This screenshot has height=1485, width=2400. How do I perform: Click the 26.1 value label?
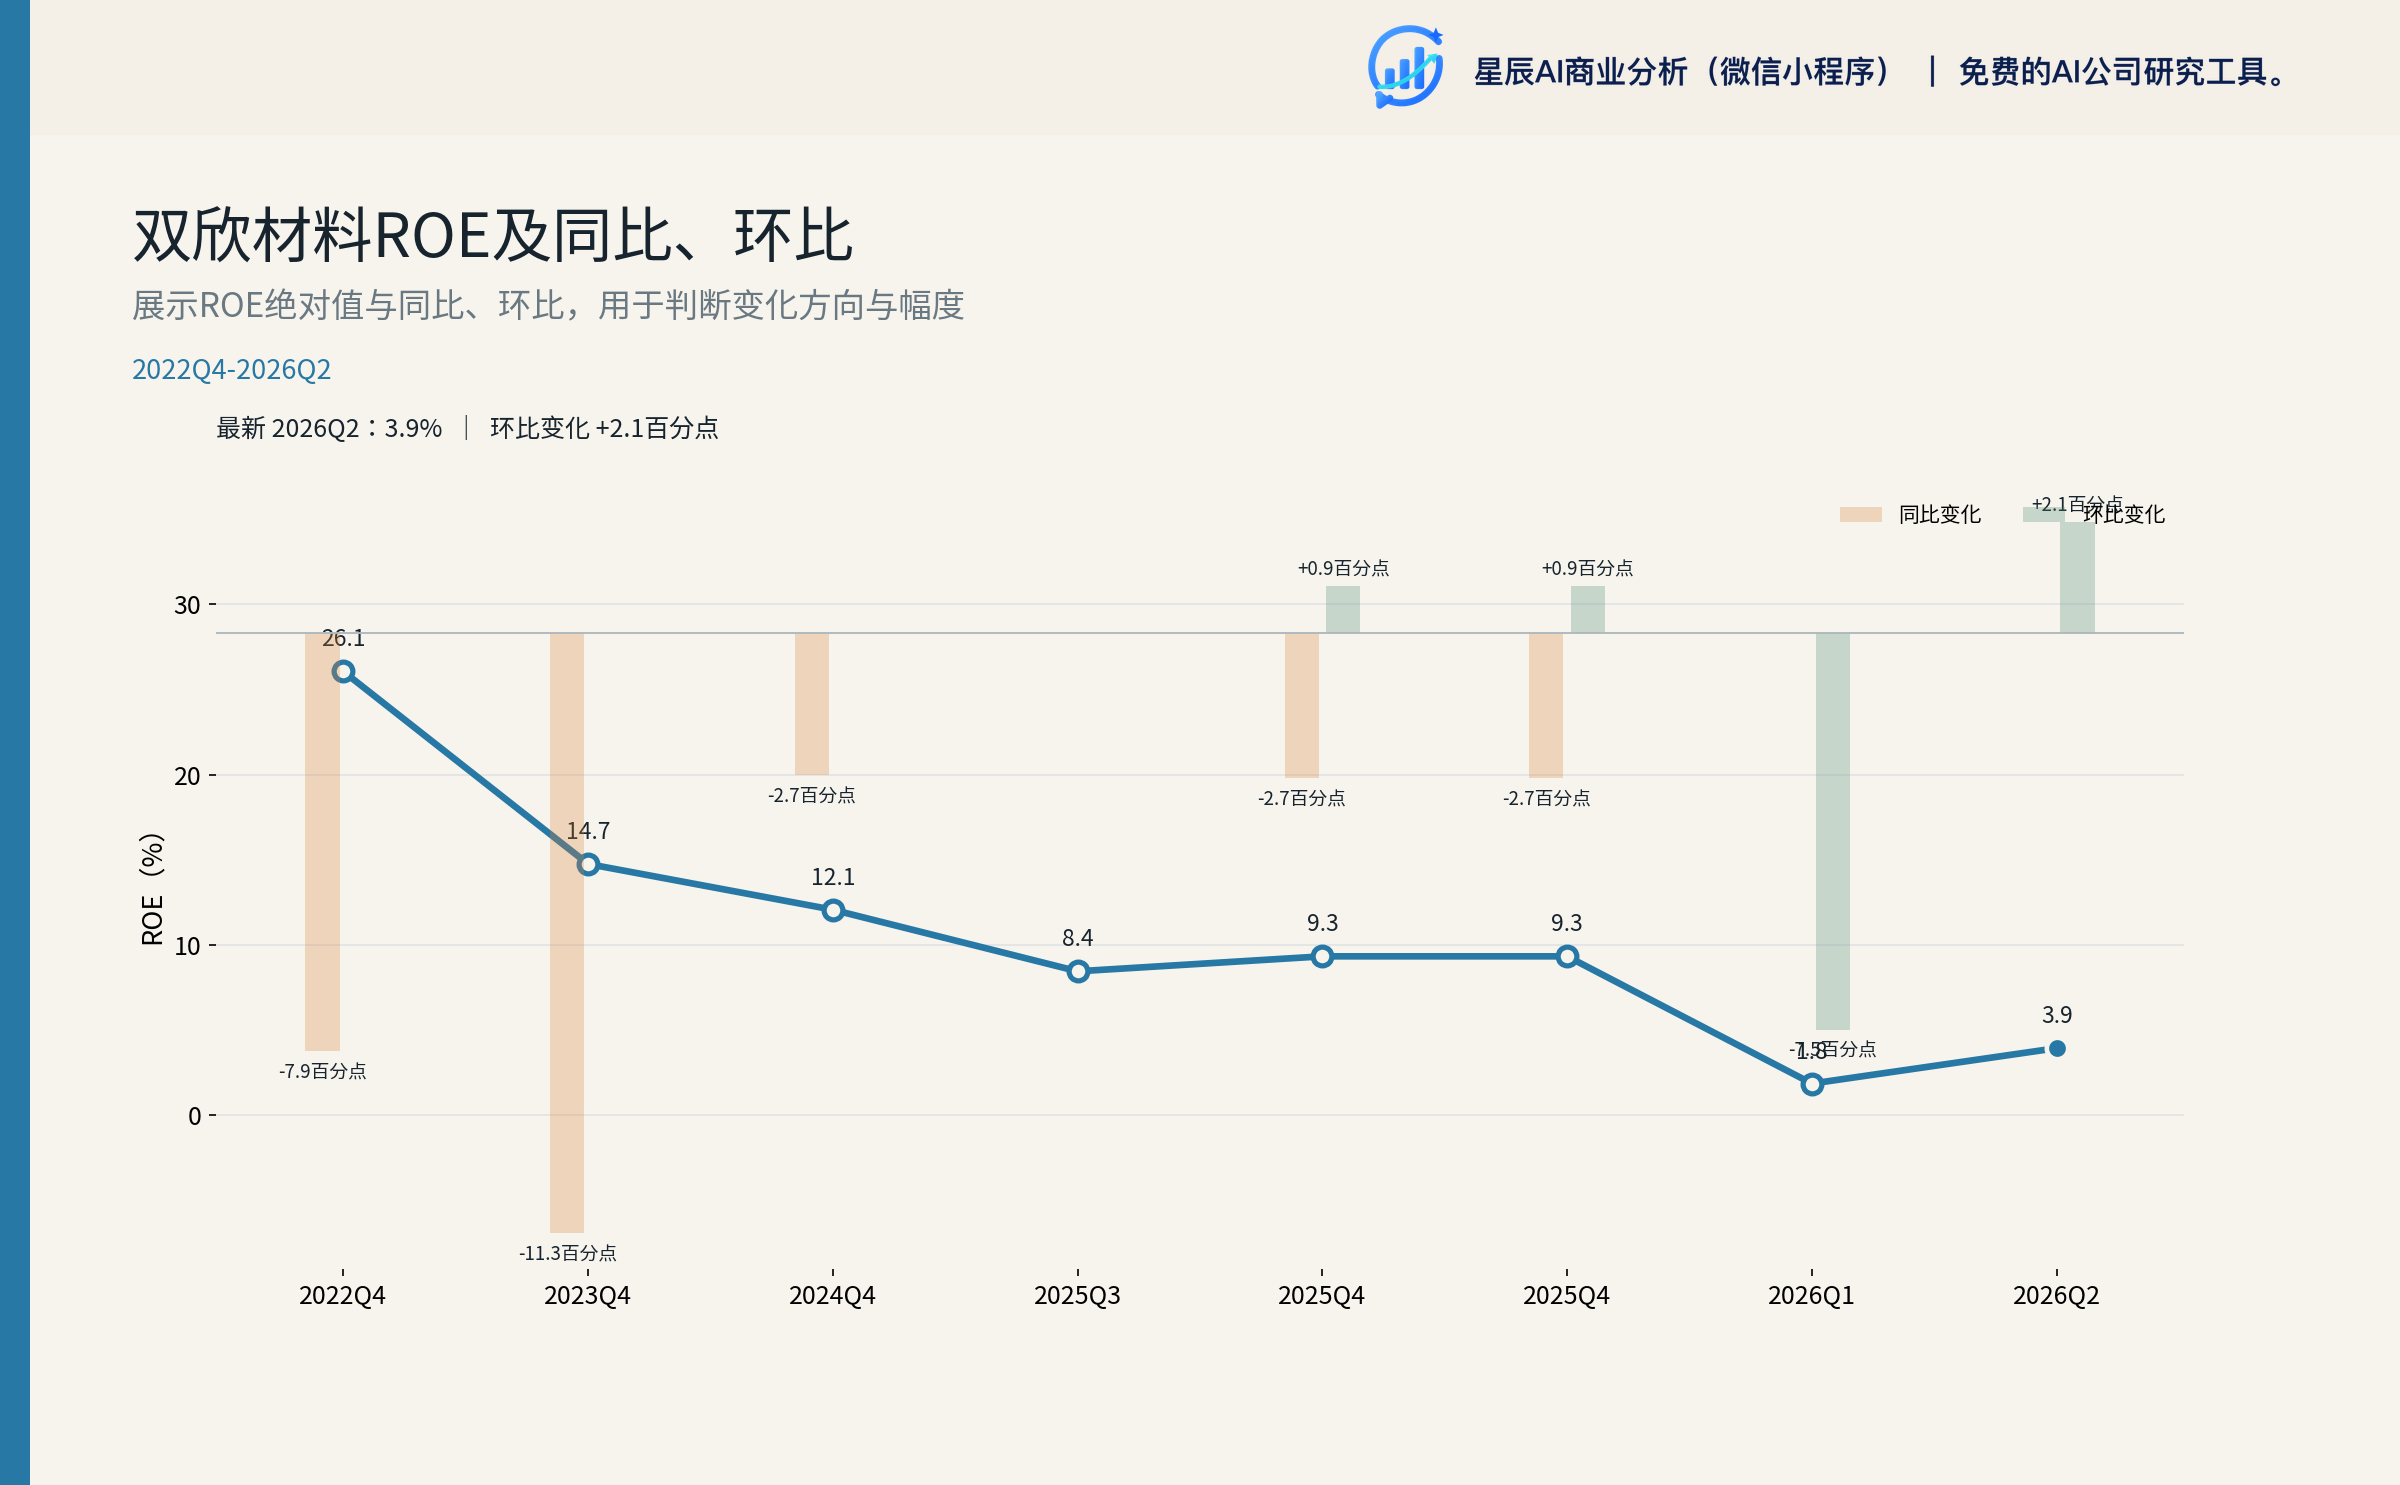(x=343, y=638)
